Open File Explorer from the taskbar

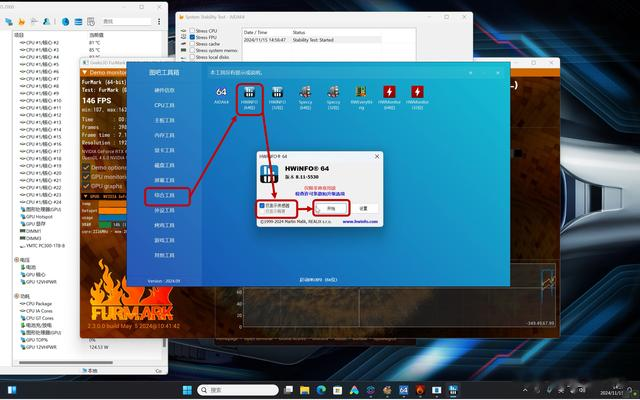pyautogui.click(x=304, y=390)
